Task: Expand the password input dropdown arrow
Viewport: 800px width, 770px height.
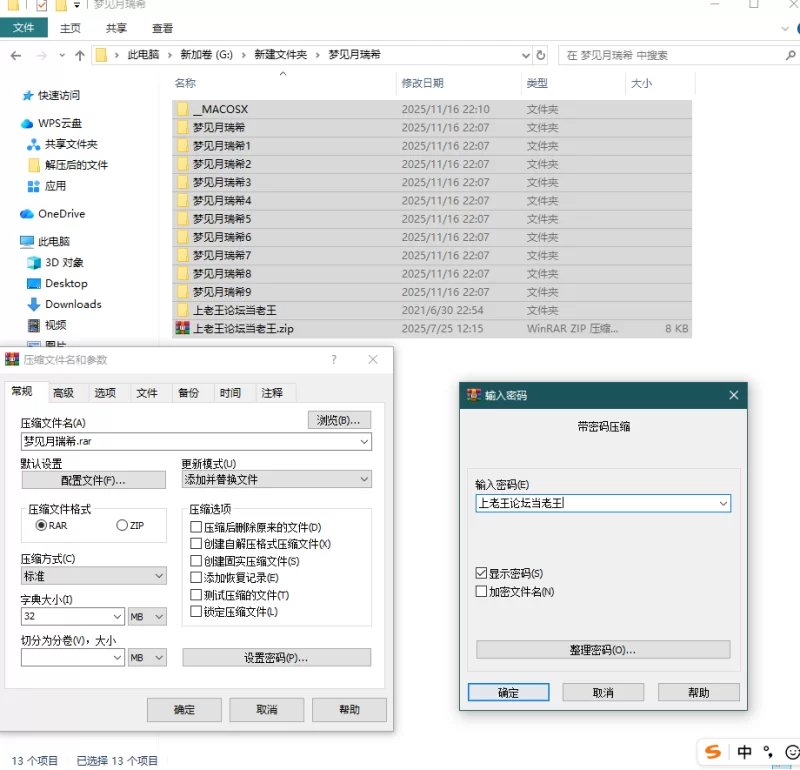Action: click(x=723, y=504)
